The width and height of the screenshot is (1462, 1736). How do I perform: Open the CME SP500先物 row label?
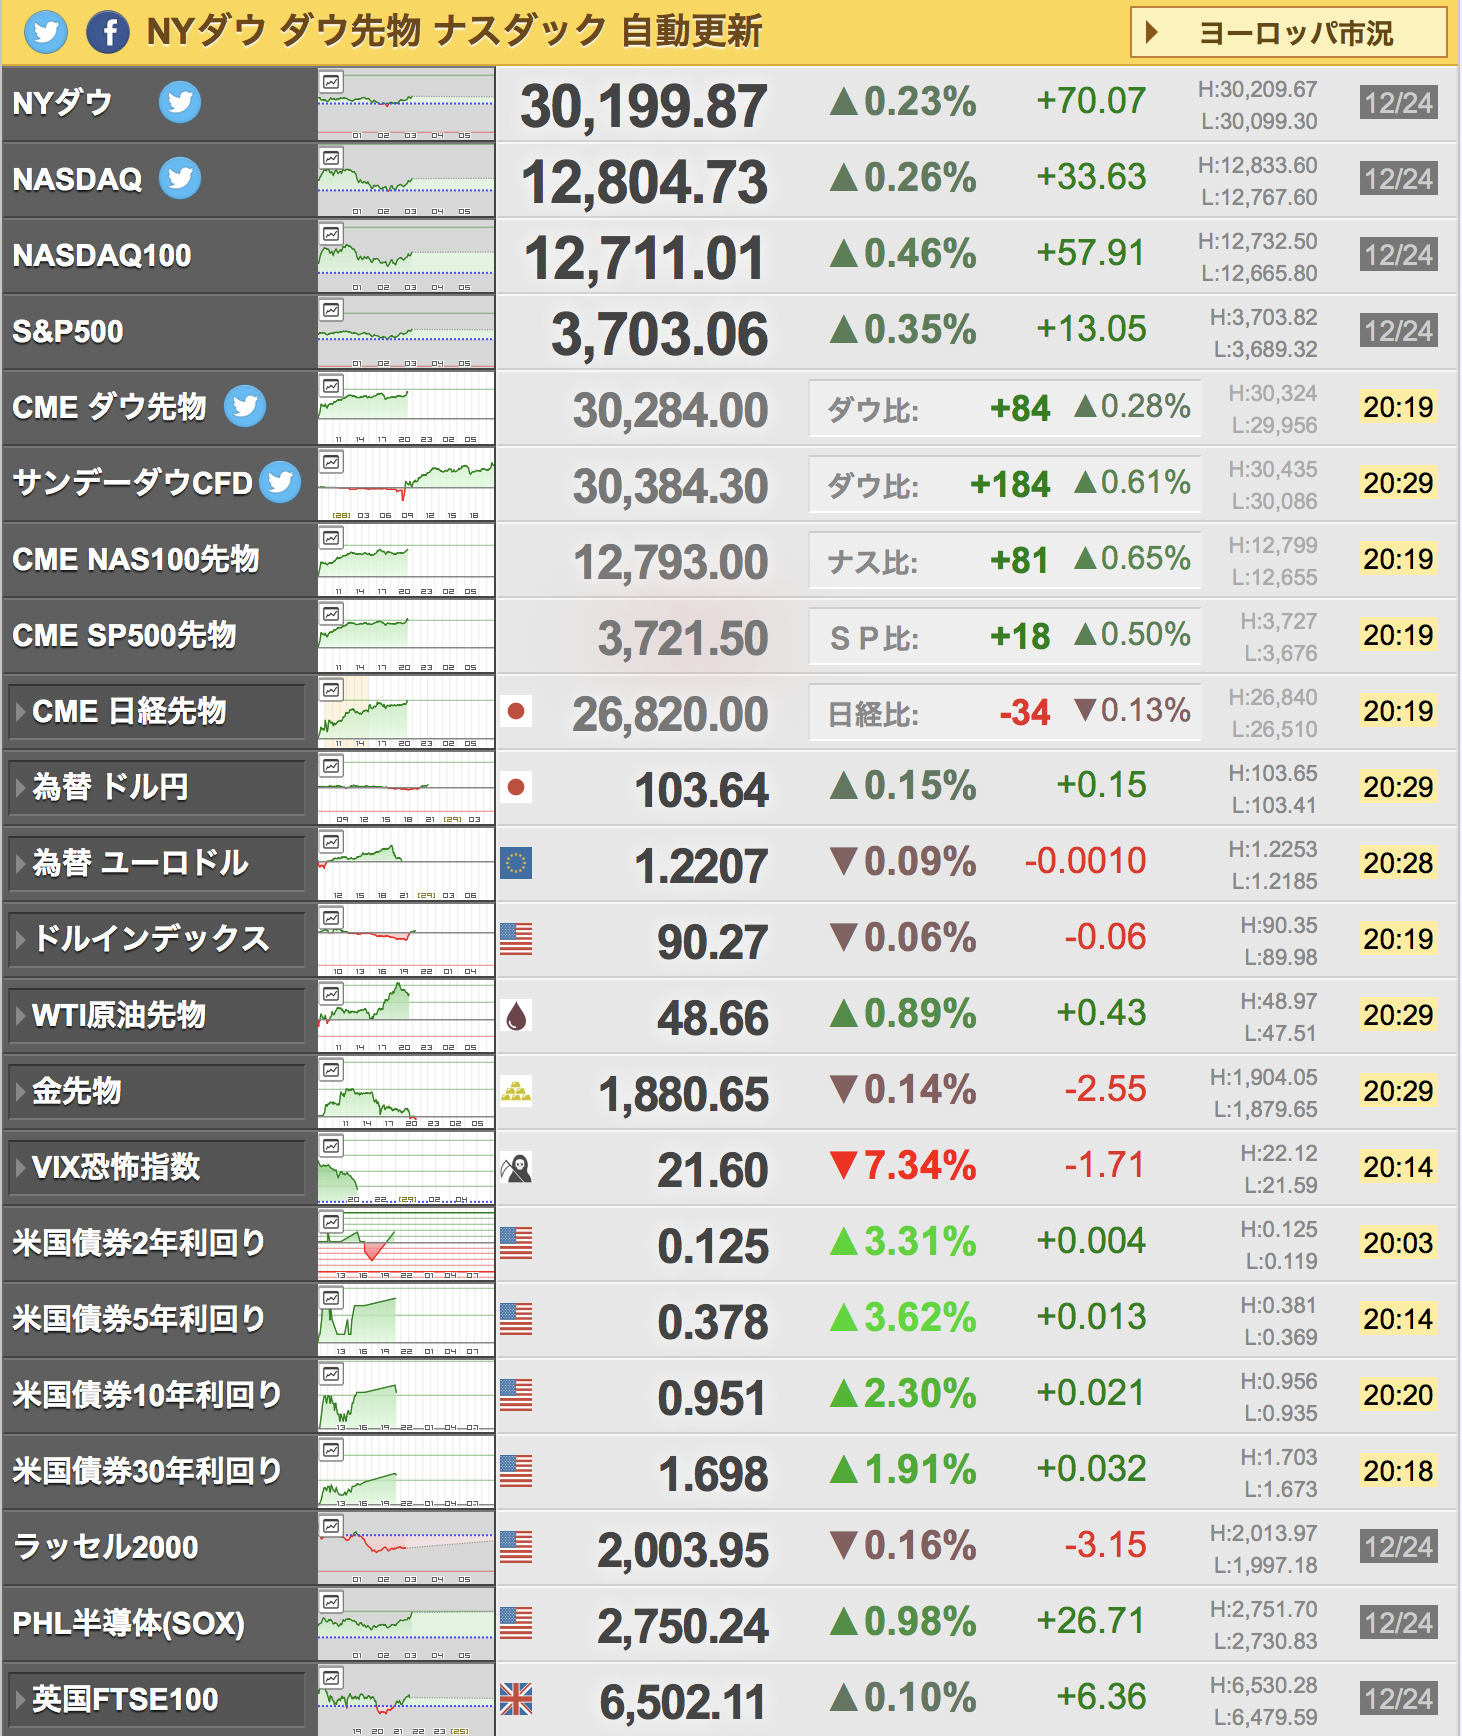(x=125, y=636)
